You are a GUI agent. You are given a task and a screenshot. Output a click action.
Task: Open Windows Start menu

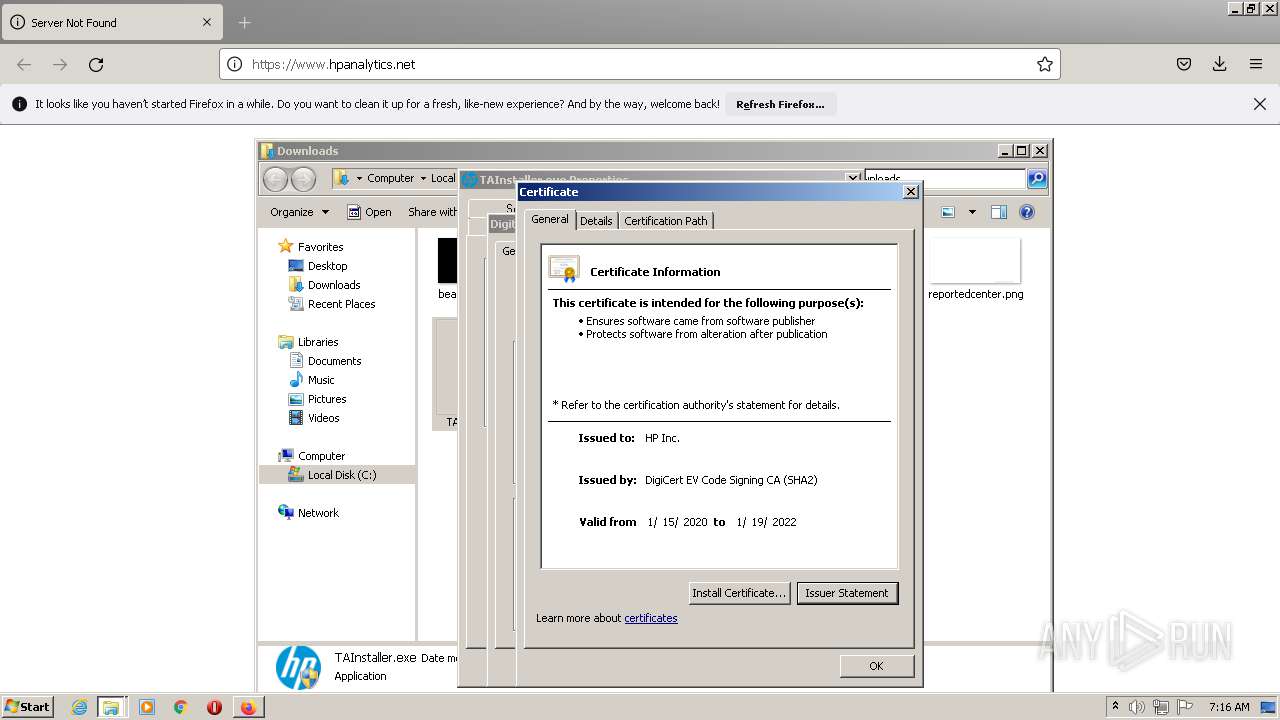tap(28, 706)
